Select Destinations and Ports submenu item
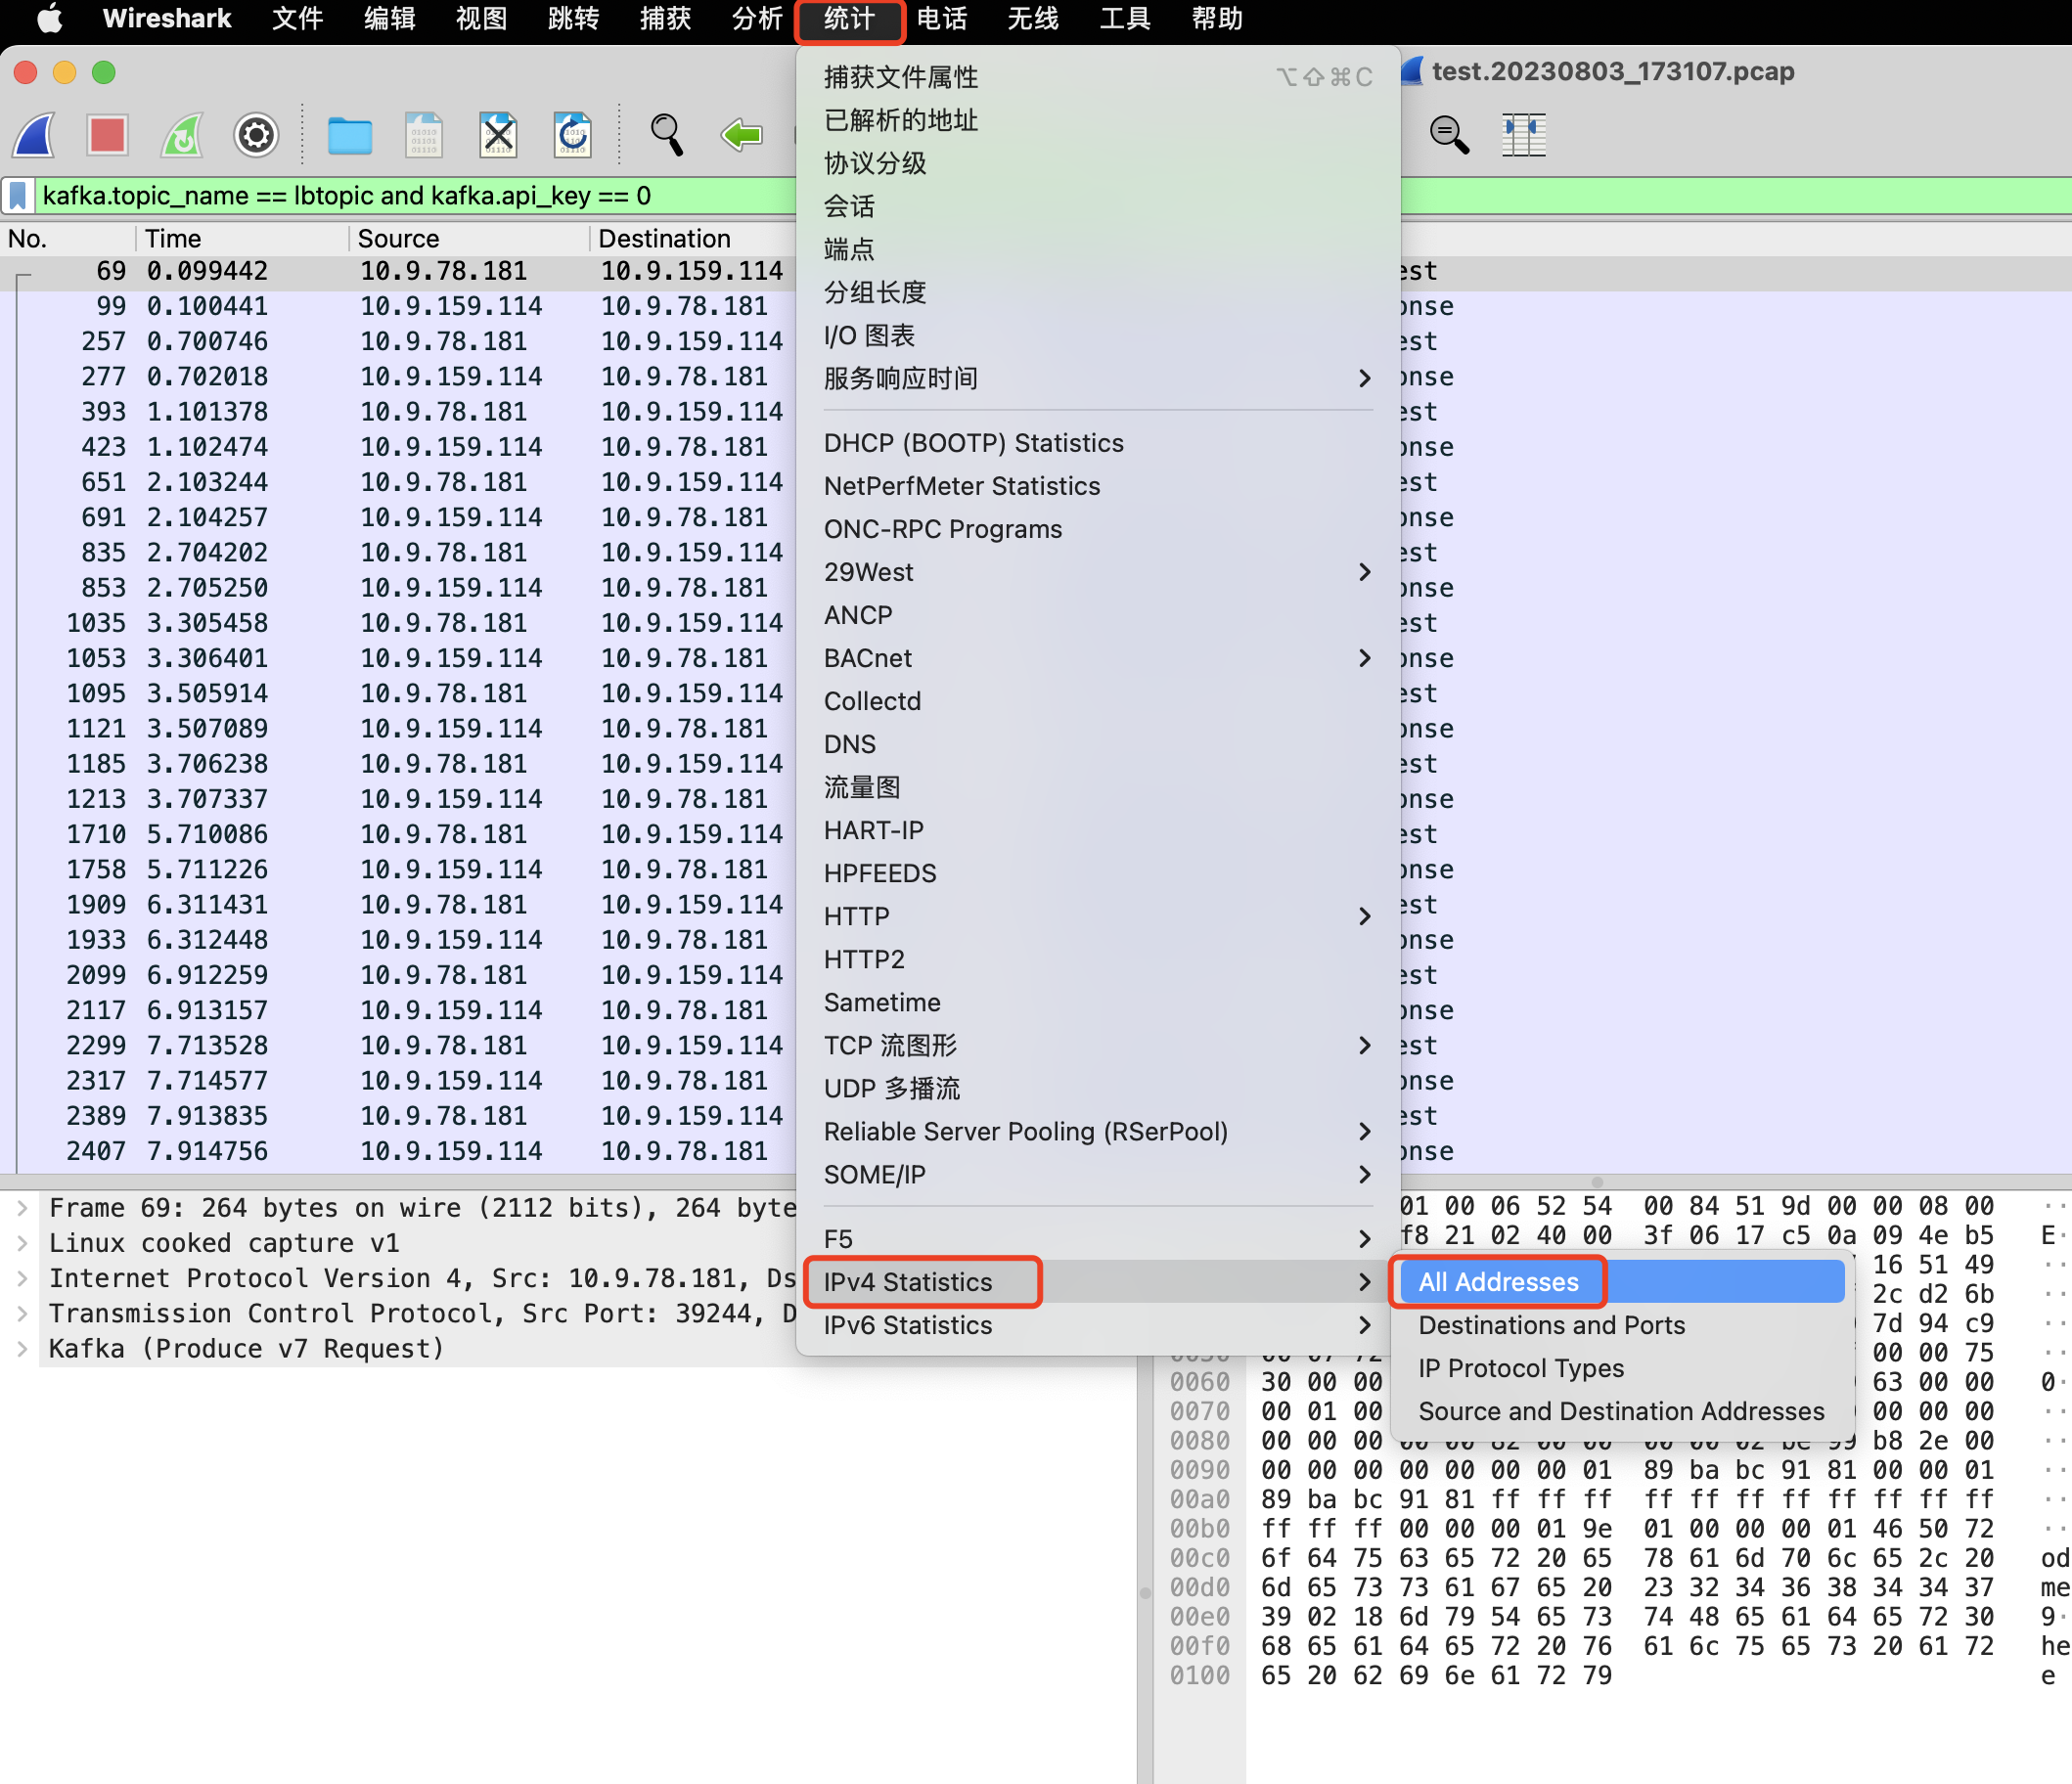2072x1784 pixels. click(x=1622, y=1324)
